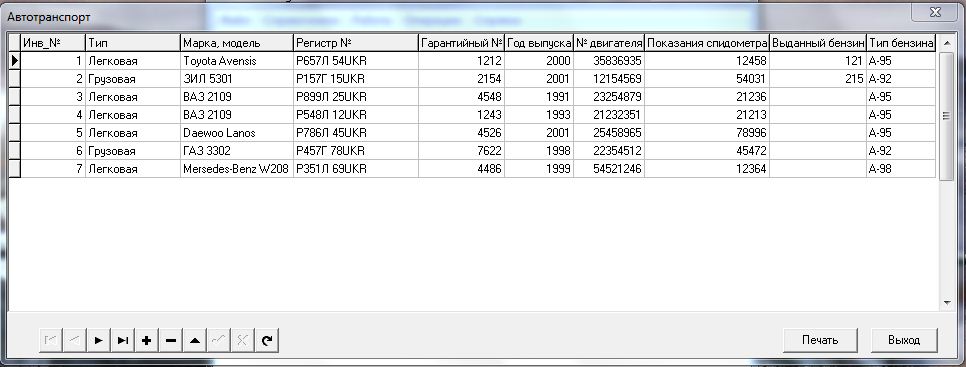Select engine number 35836935

pyautogui.click(x=609, y=61)
